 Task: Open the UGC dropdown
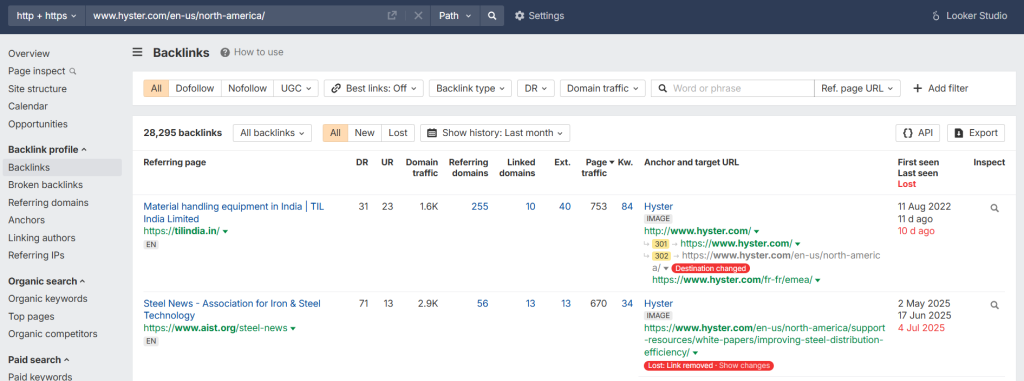(296, 88)
